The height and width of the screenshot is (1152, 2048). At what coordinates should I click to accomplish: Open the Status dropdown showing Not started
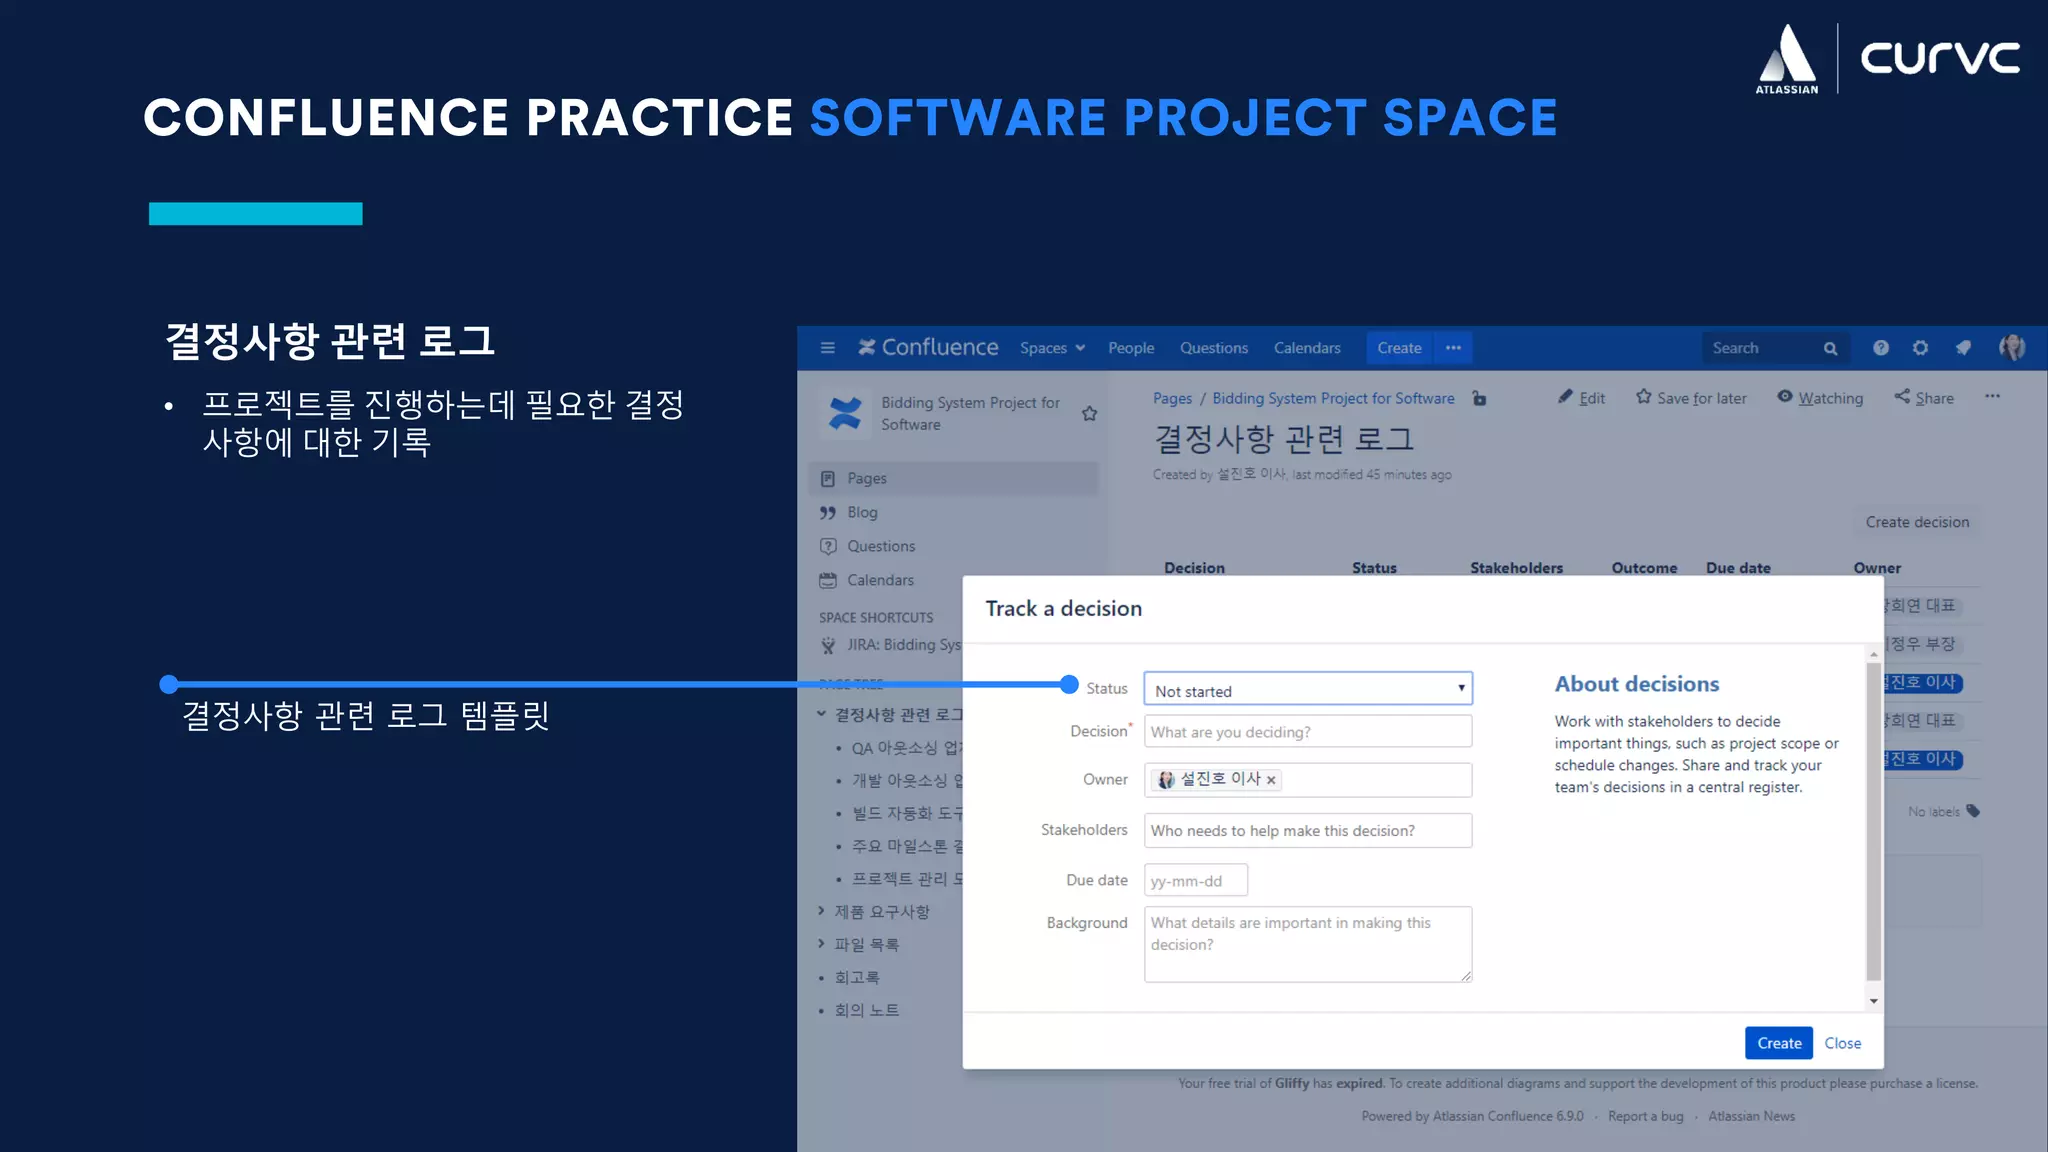coord(1308,689)
